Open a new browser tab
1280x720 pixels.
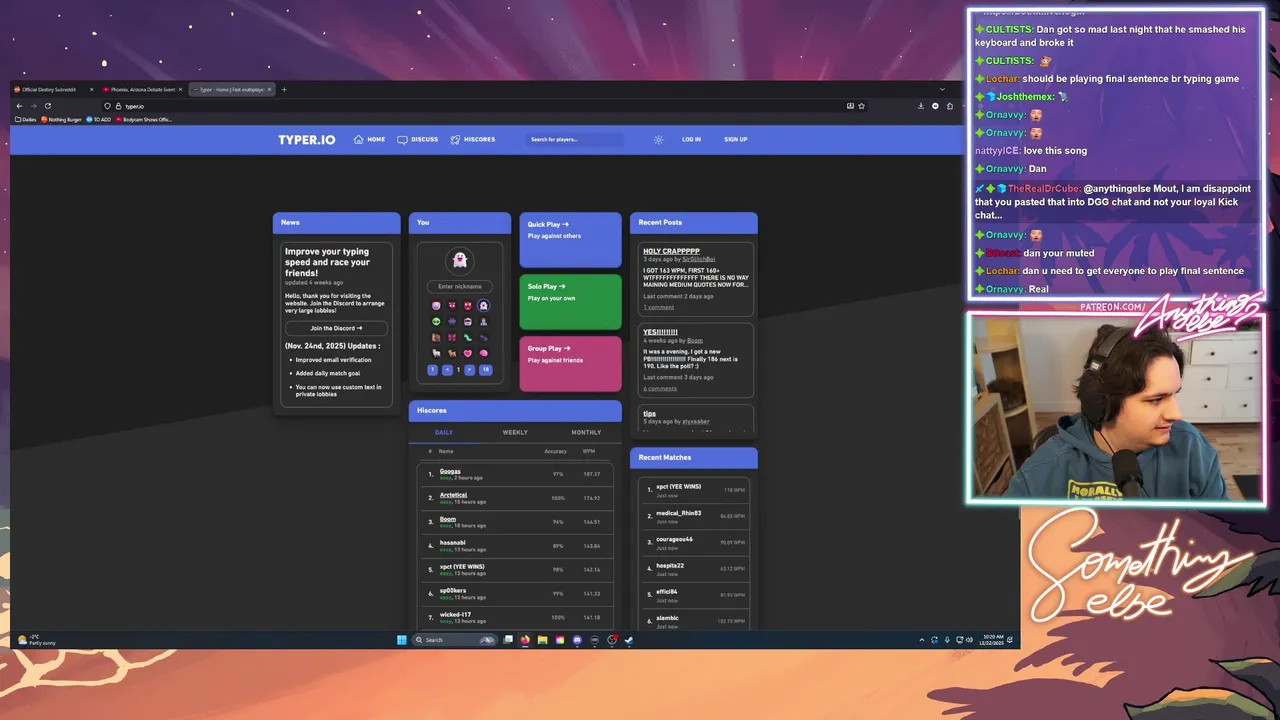pyautogui.click(x=284, y=90)
